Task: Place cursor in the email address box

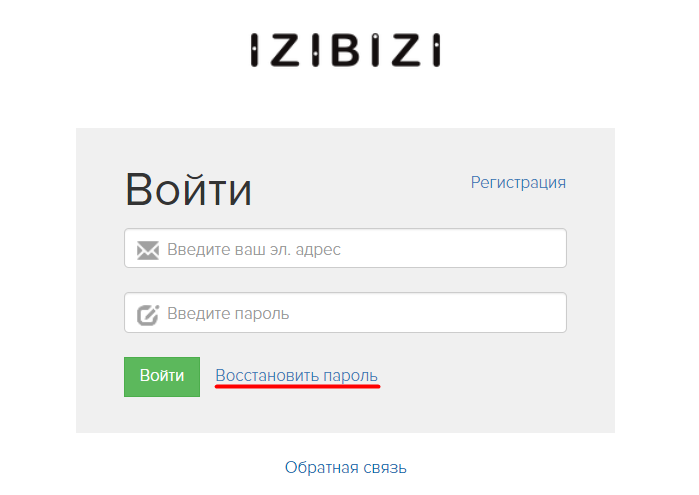Action: (x=345, y=248)
